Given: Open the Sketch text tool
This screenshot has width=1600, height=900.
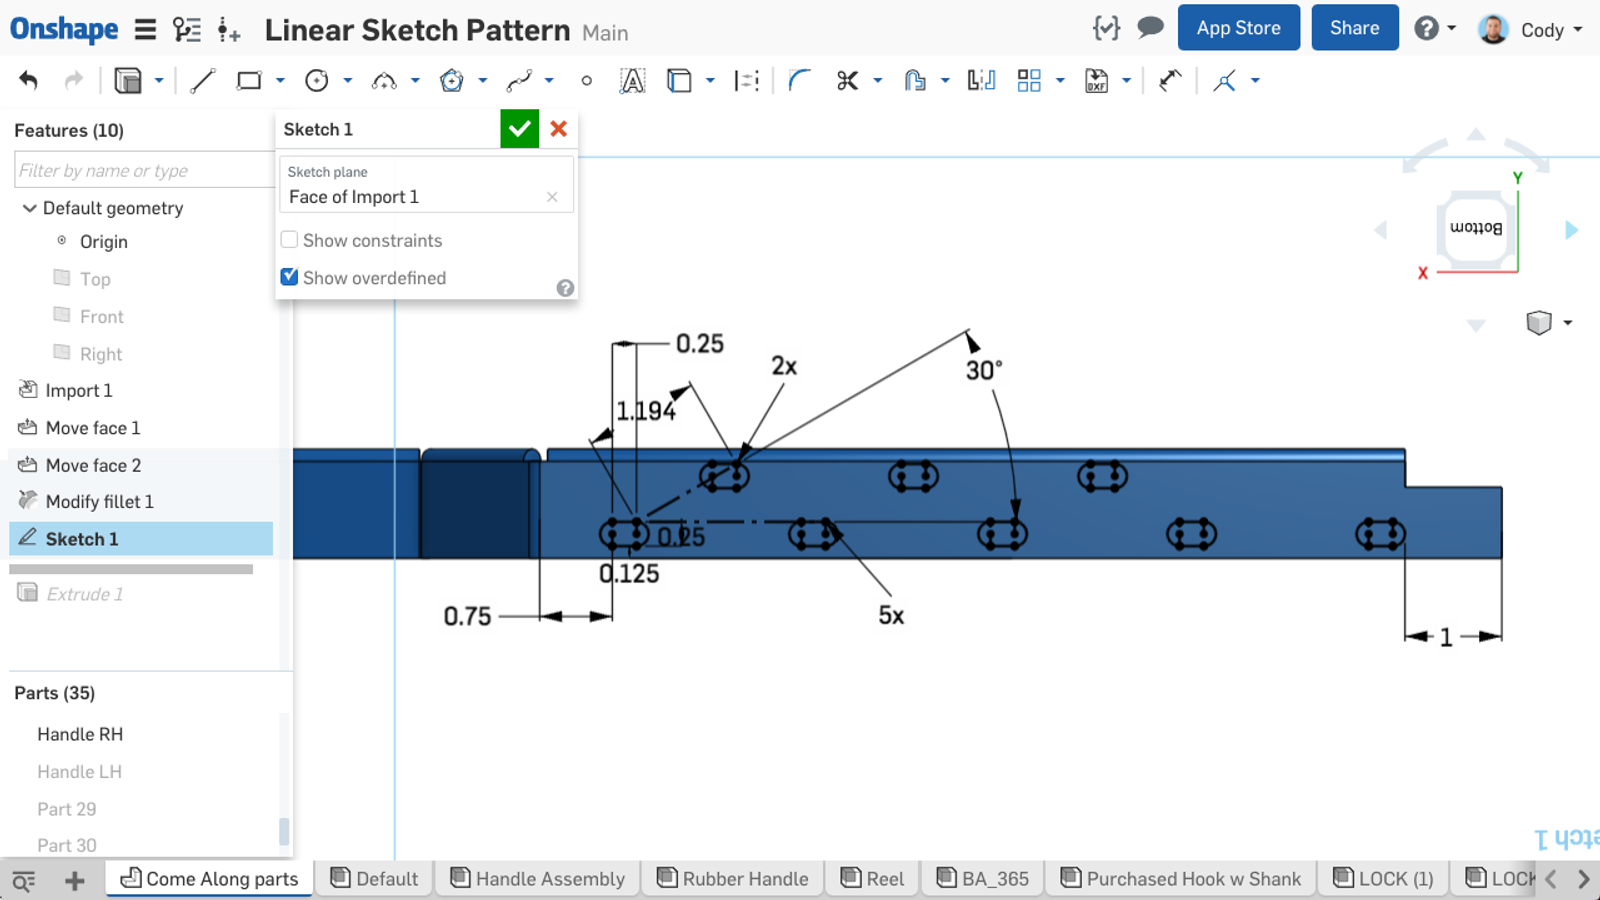Looking at the screenshot, I should coord(634,80).
